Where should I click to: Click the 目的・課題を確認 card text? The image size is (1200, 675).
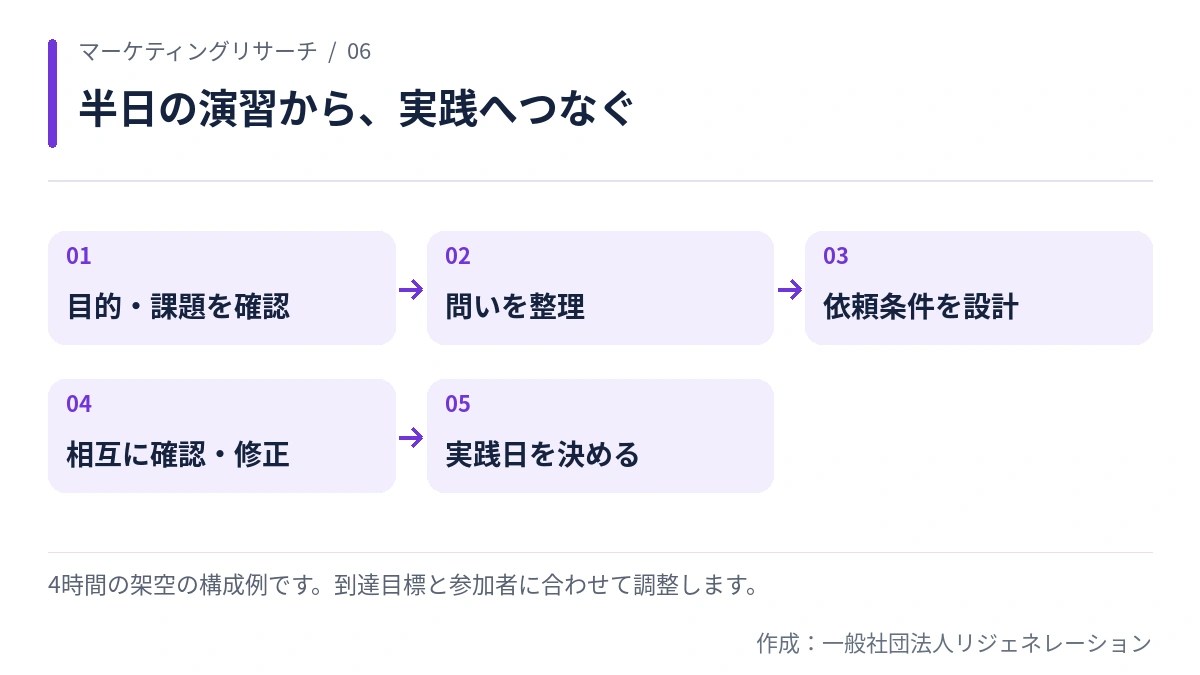(x=178, y=306)
